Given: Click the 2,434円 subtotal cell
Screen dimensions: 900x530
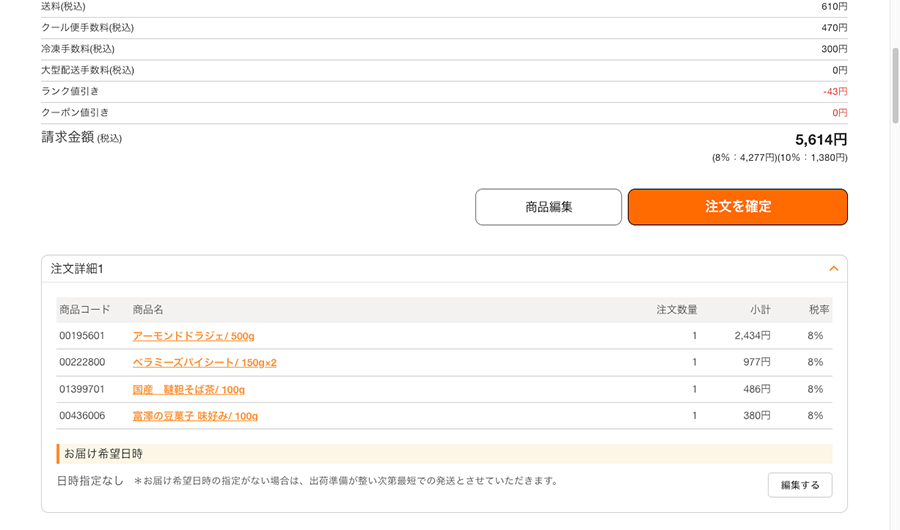Looking at the screenshot, I should tap(752, 336).
